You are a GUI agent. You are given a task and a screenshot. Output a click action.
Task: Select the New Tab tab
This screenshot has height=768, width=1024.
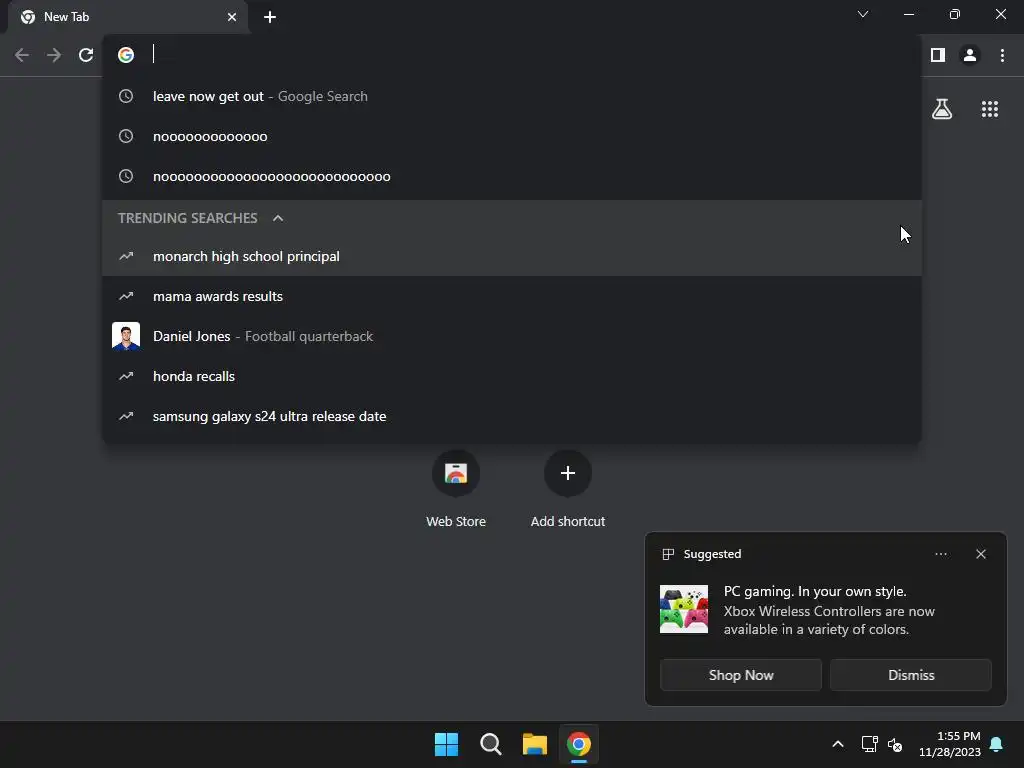(127, 17)
